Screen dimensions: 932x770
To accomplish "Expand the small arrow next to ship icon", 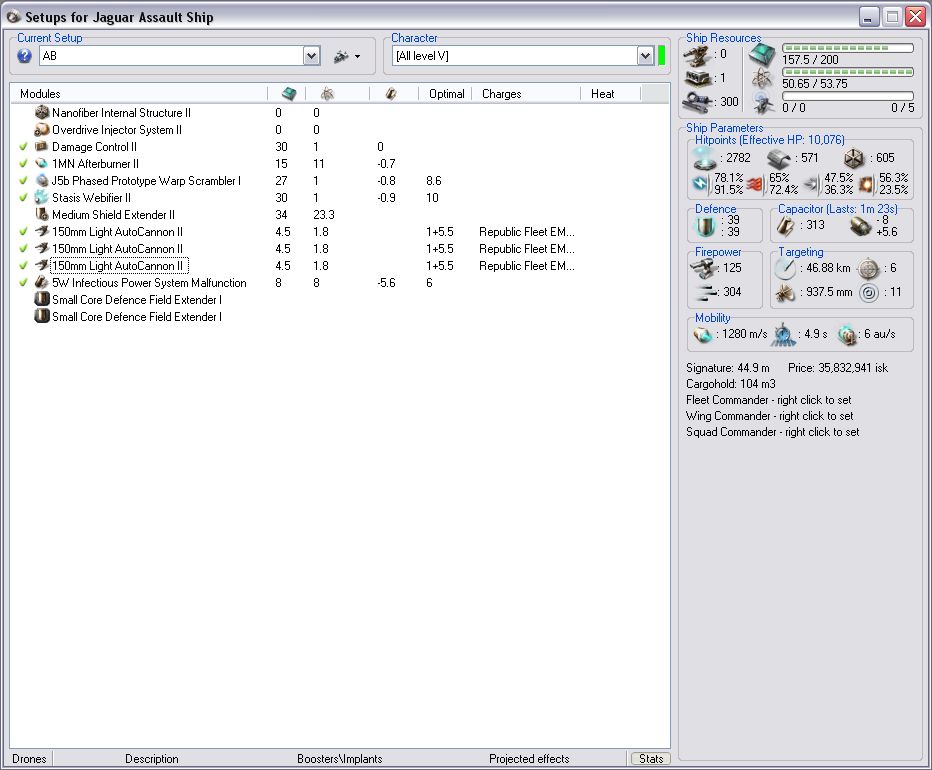I will (x=357, y=57).
